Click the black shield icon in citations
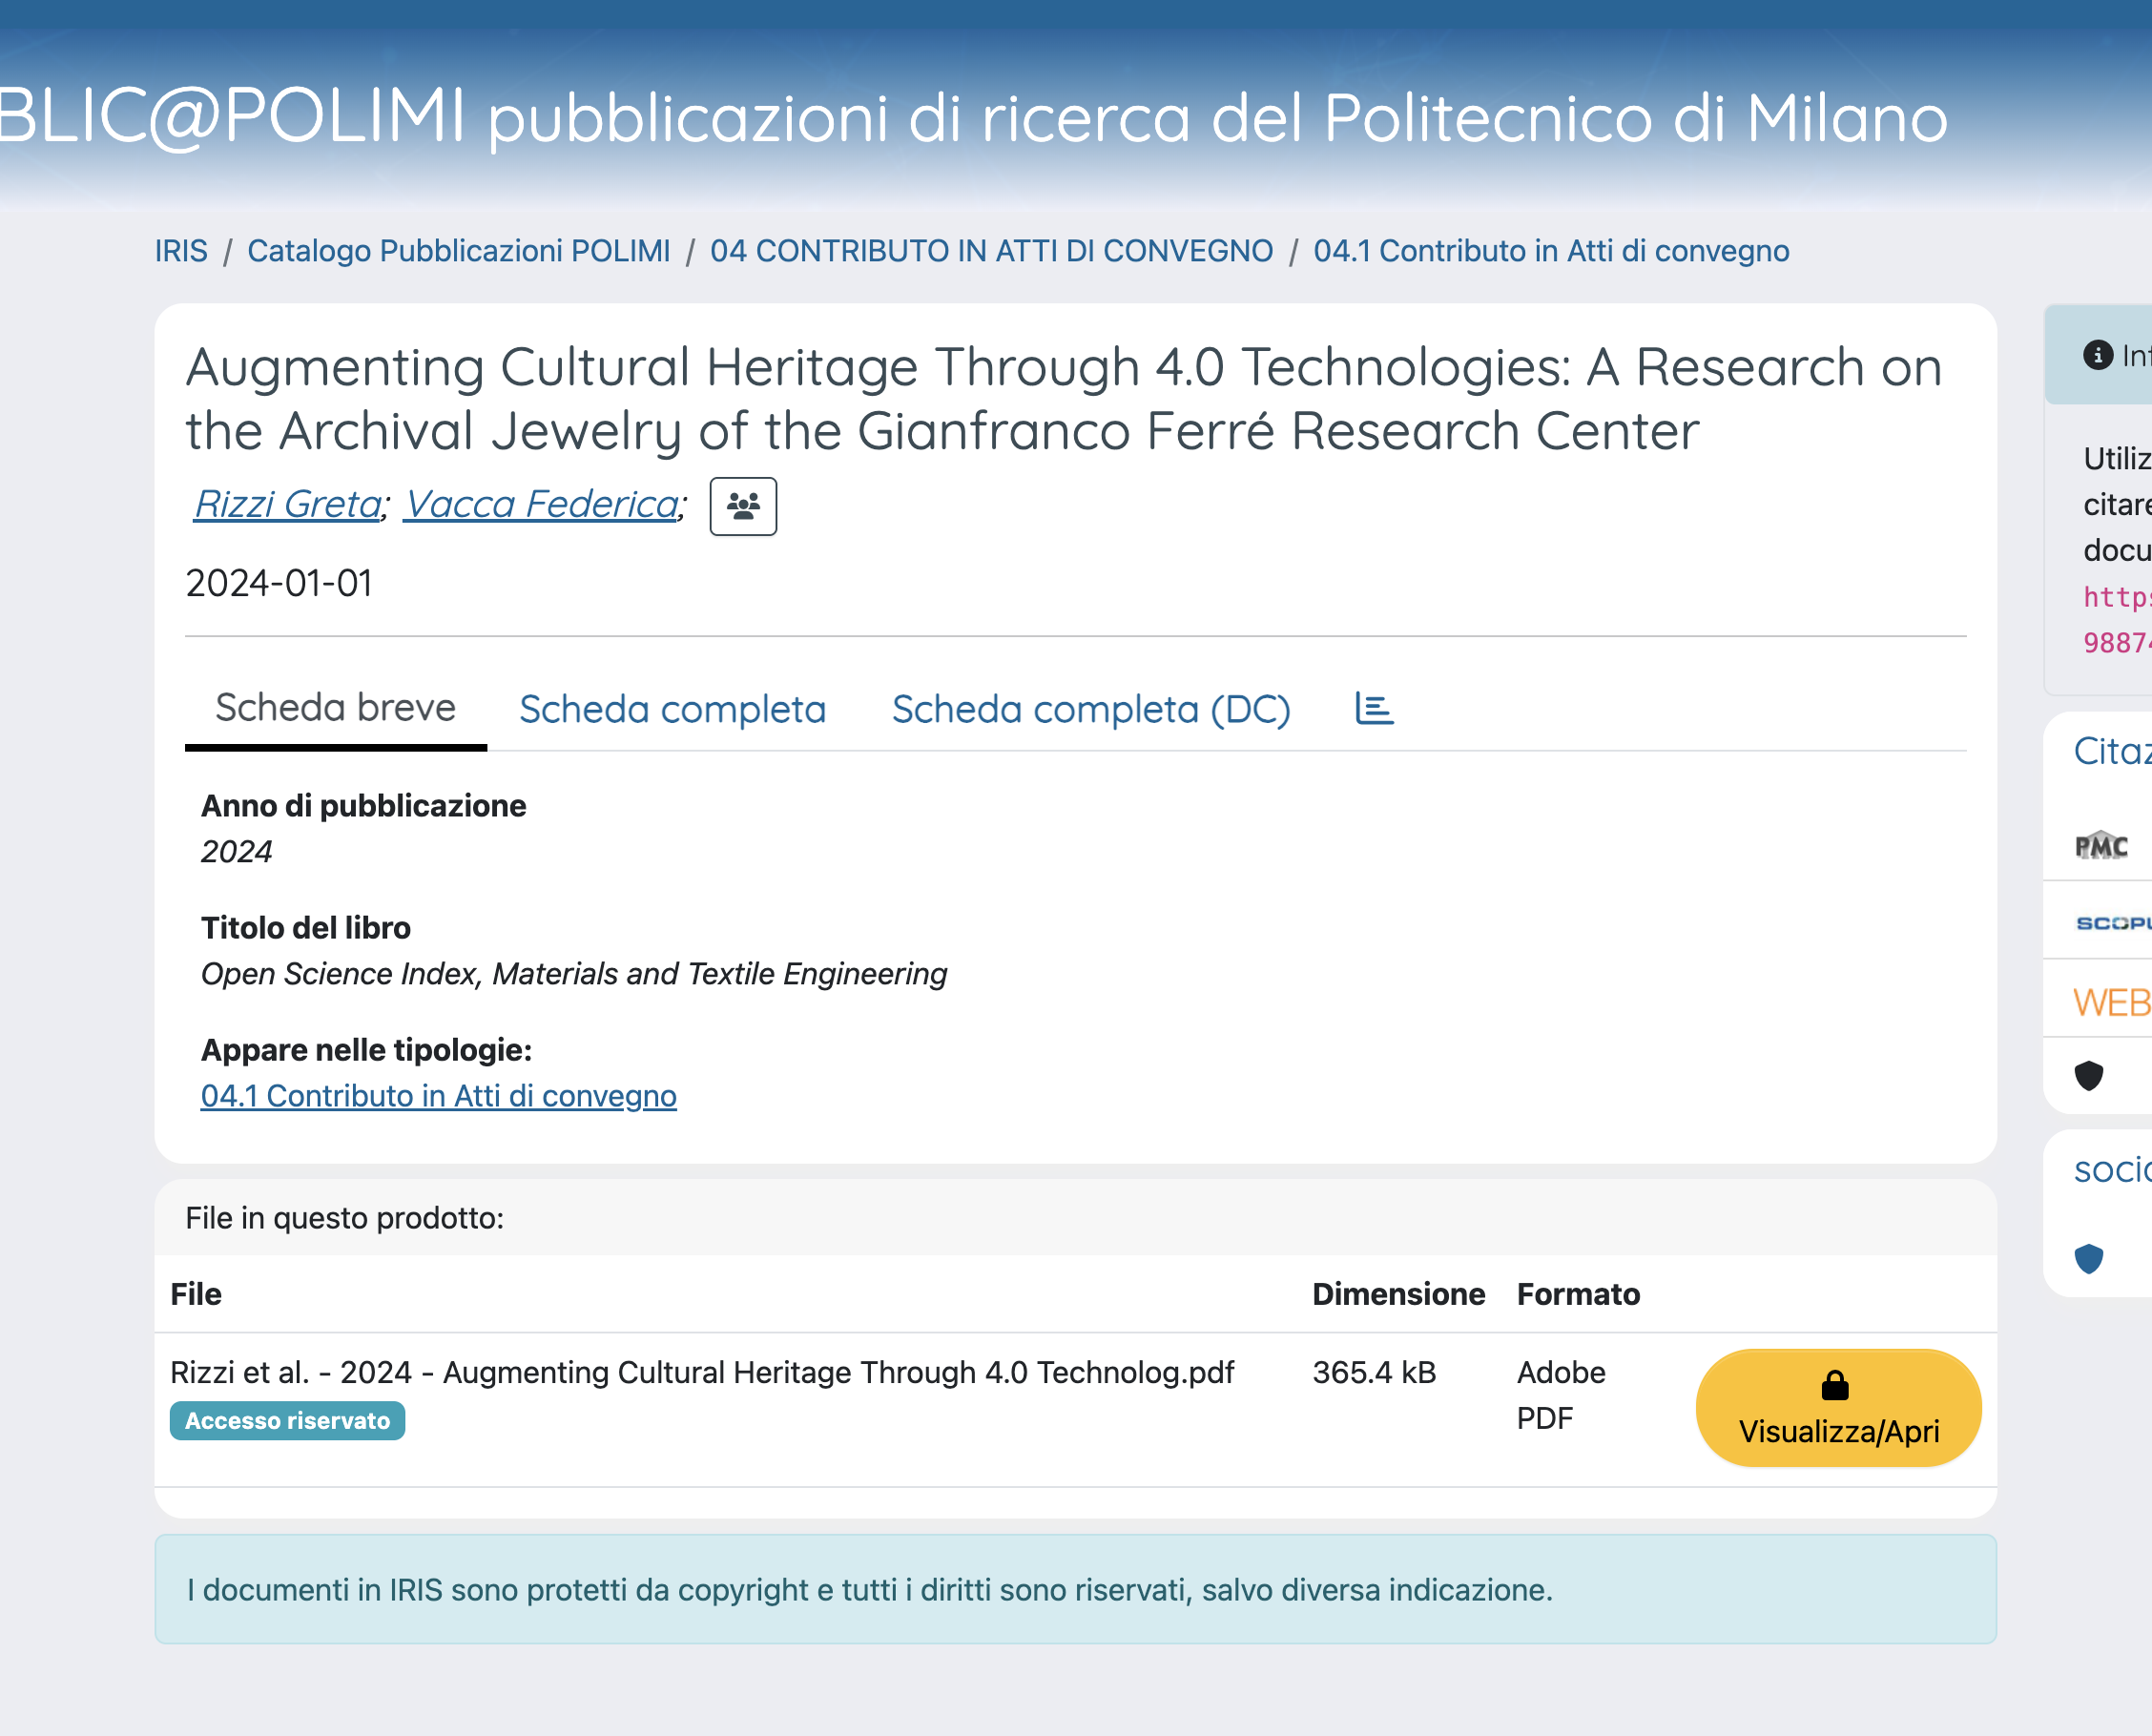2152x1736 pixels. (2089, 1076)
